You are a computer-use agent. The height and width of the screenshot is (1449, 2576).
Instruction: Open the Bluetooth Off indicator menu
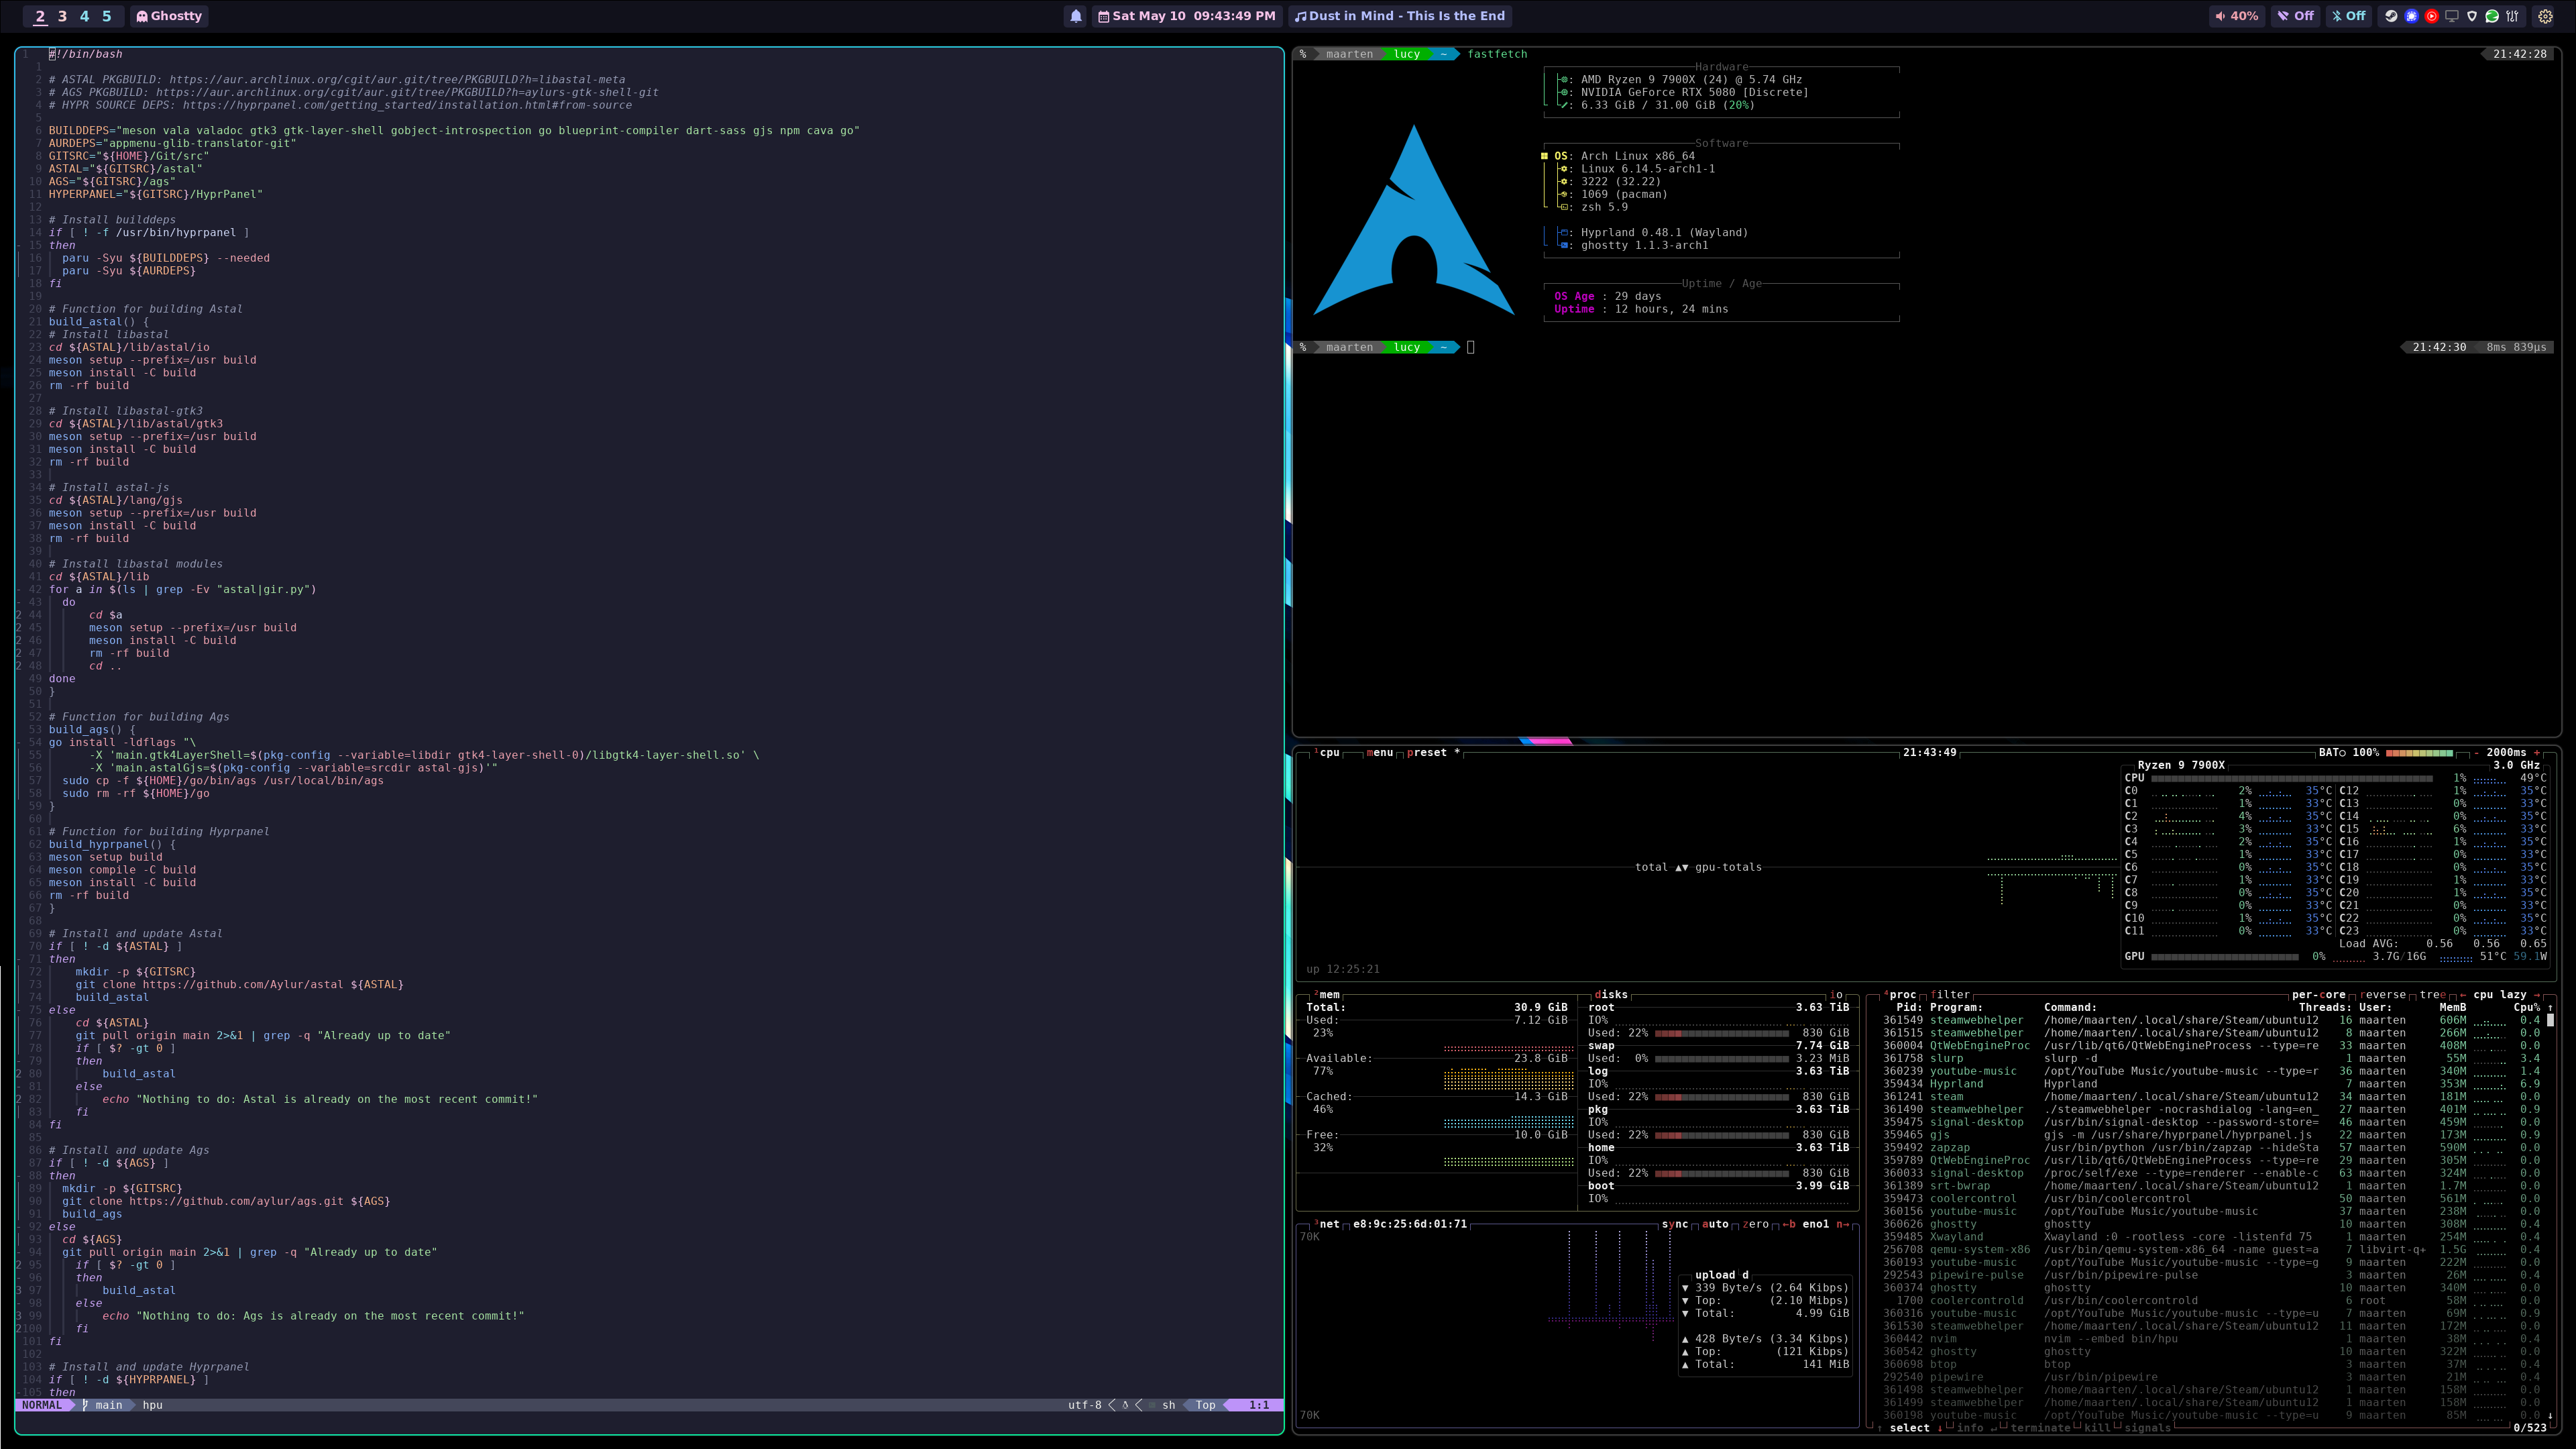click(x=2348, y=16)
